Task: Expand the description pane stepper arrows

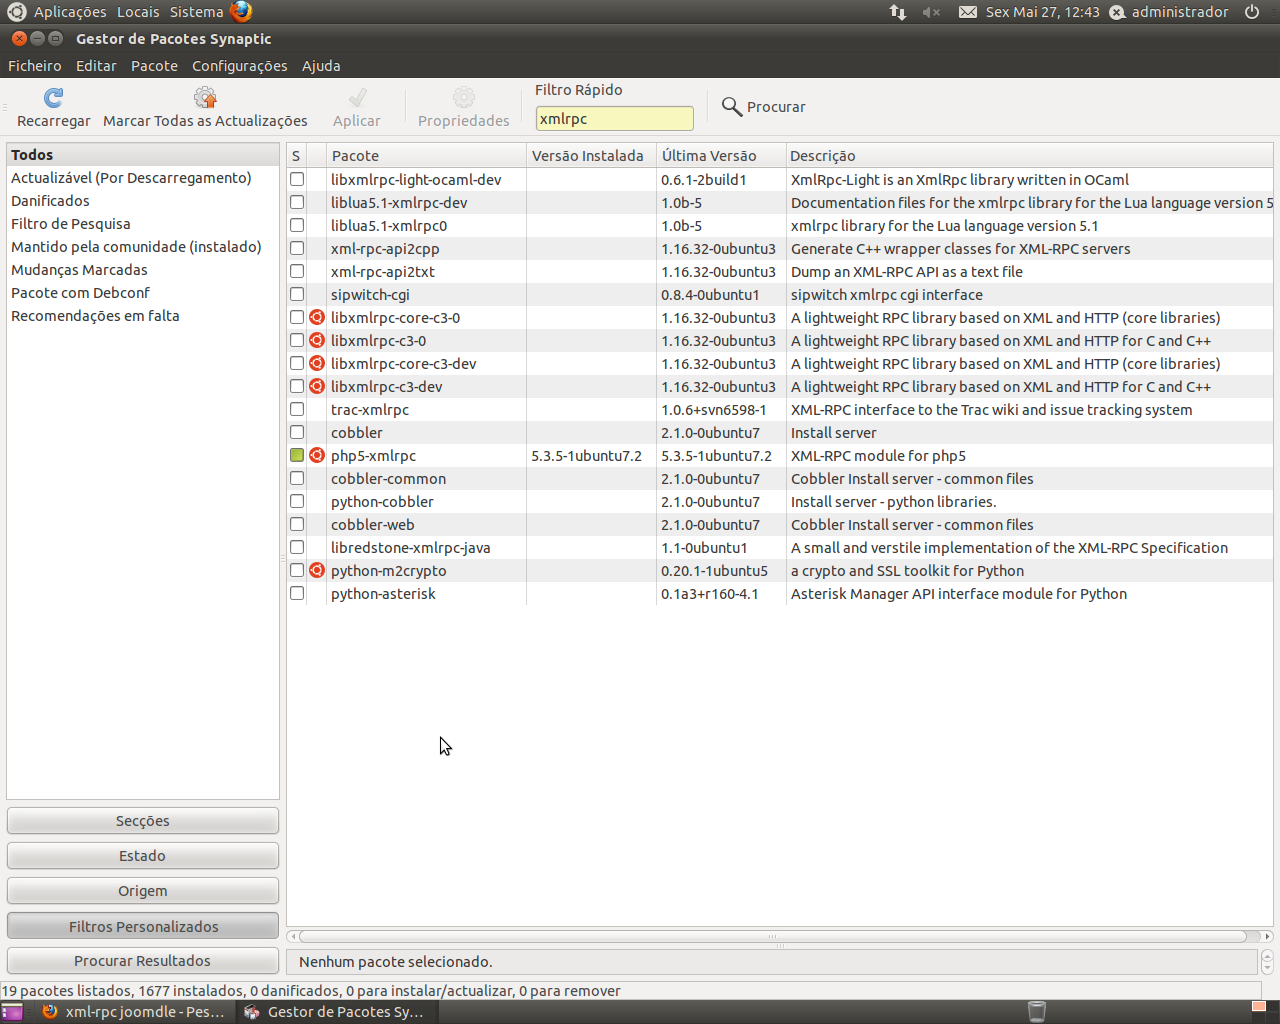Action: (x=1267, y=962)
